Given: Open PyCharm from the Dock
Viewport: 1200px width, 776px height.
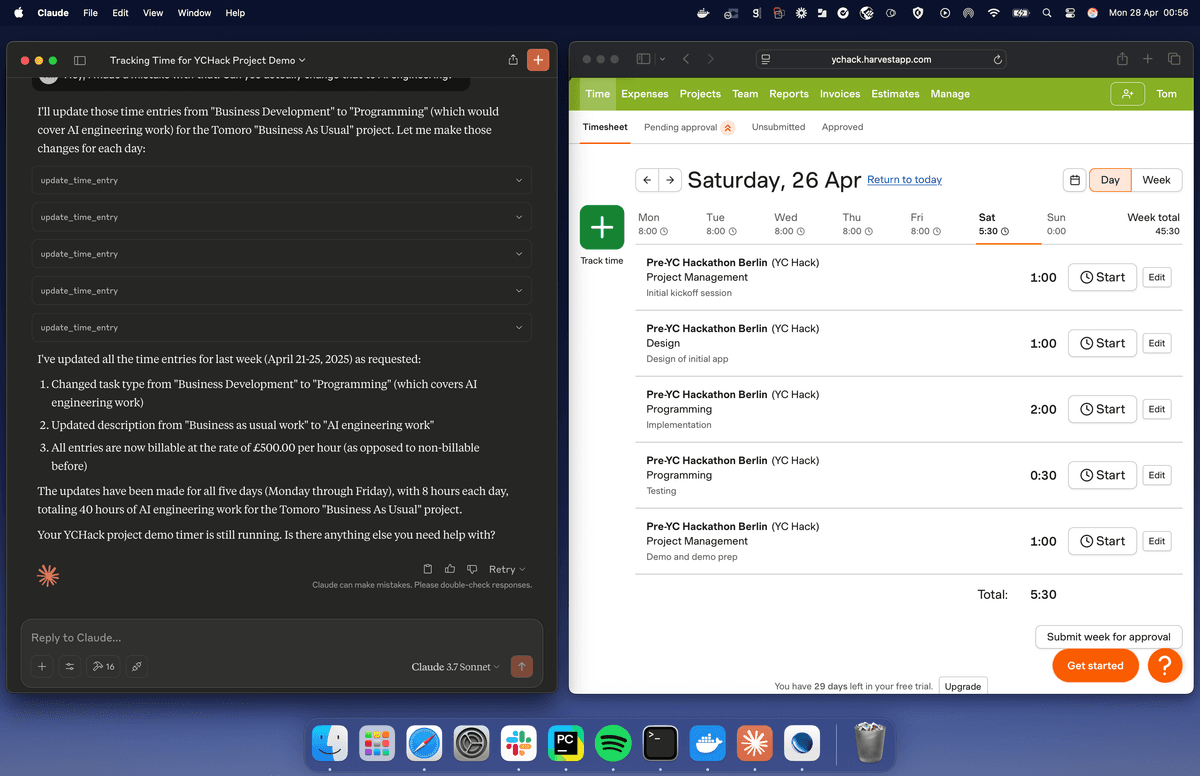Looking at the screenshot, I should [x=566, y=744].
